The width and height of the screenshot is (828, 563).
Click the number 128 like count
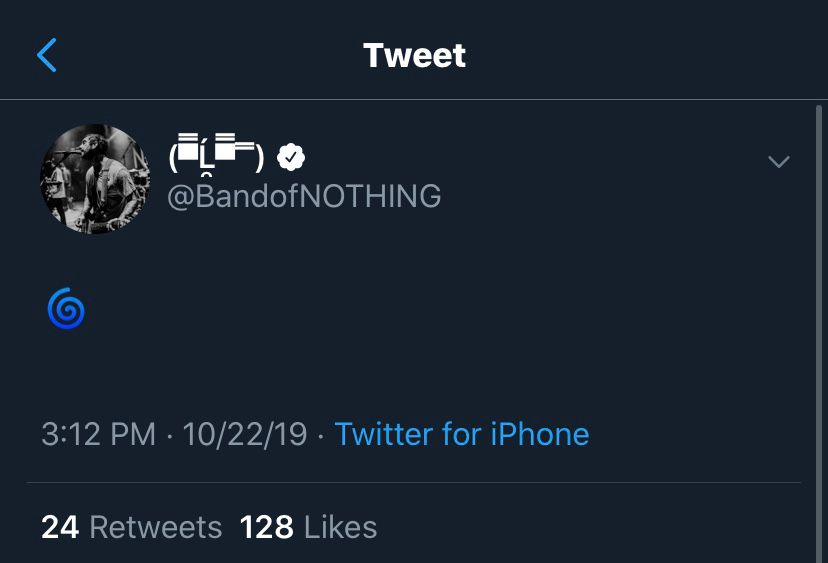click(267, 527)
